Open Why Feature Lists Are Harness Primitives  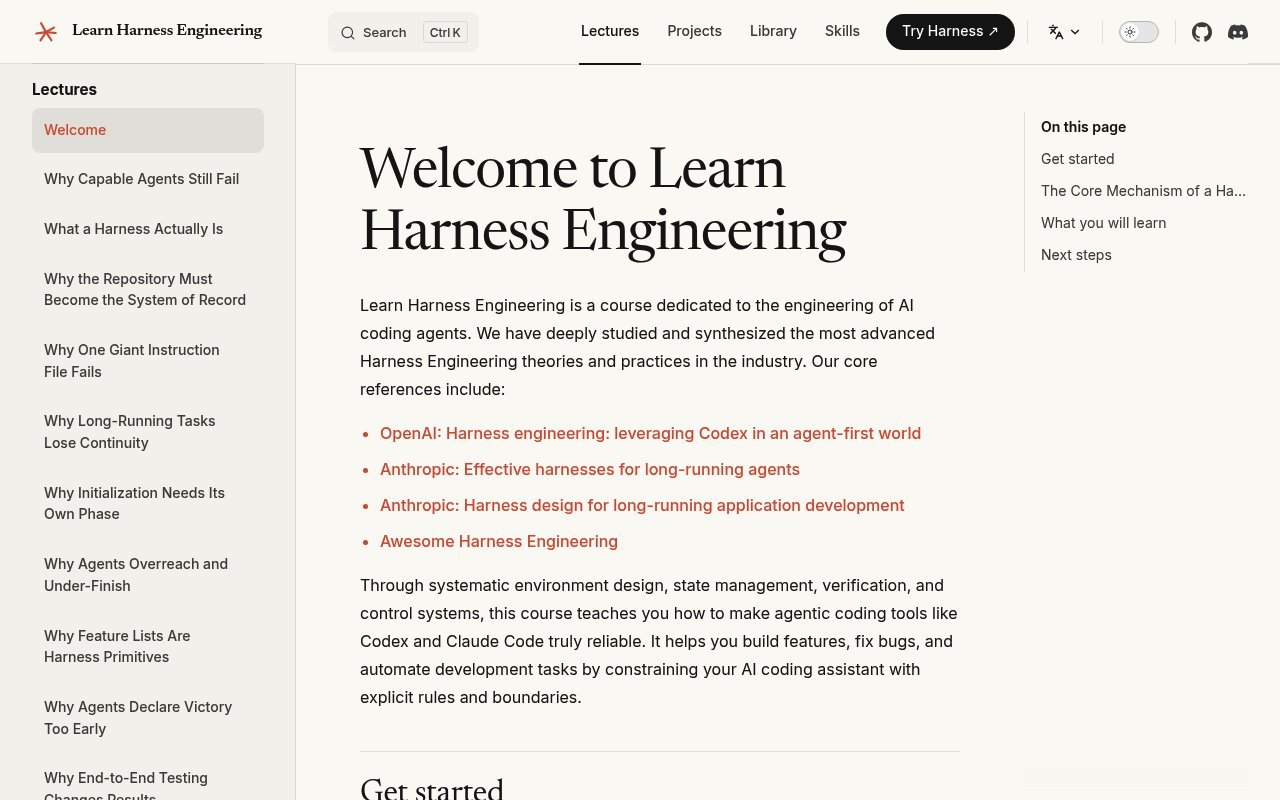(x=117, y=646)
